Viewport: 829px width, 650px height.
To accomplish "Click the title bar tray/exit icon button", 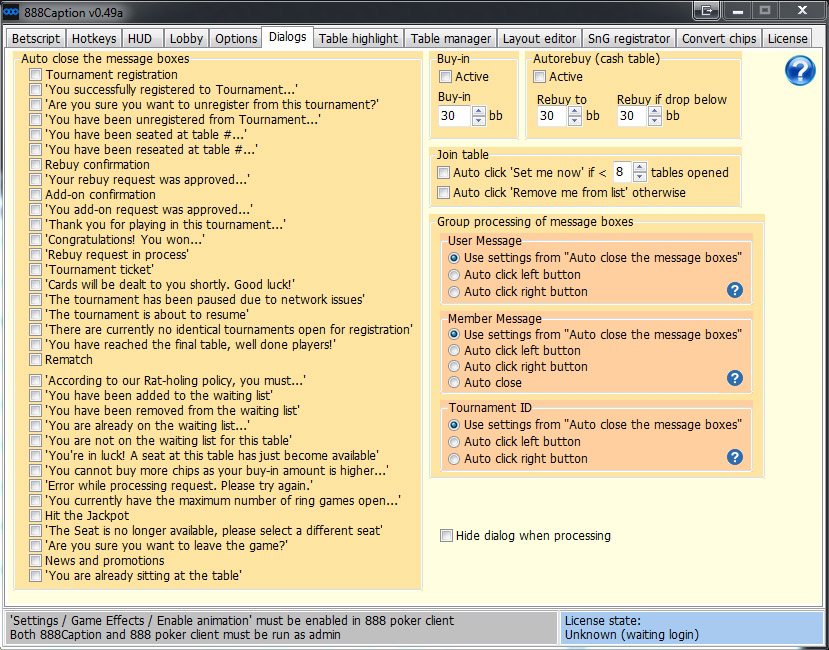I will [x=708, y=10].
